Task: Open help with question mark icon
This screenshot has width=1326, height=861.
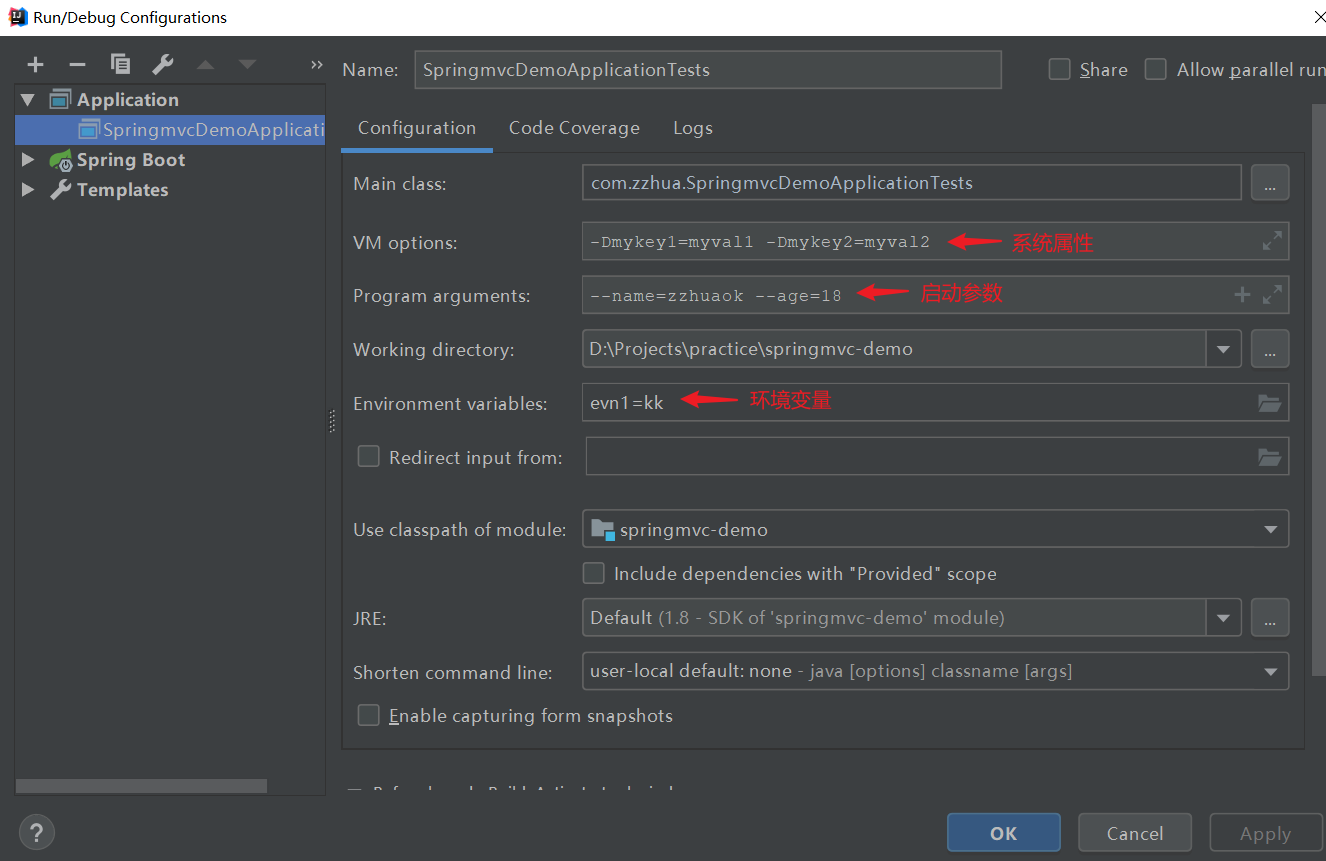Action: tap(36, 832)
